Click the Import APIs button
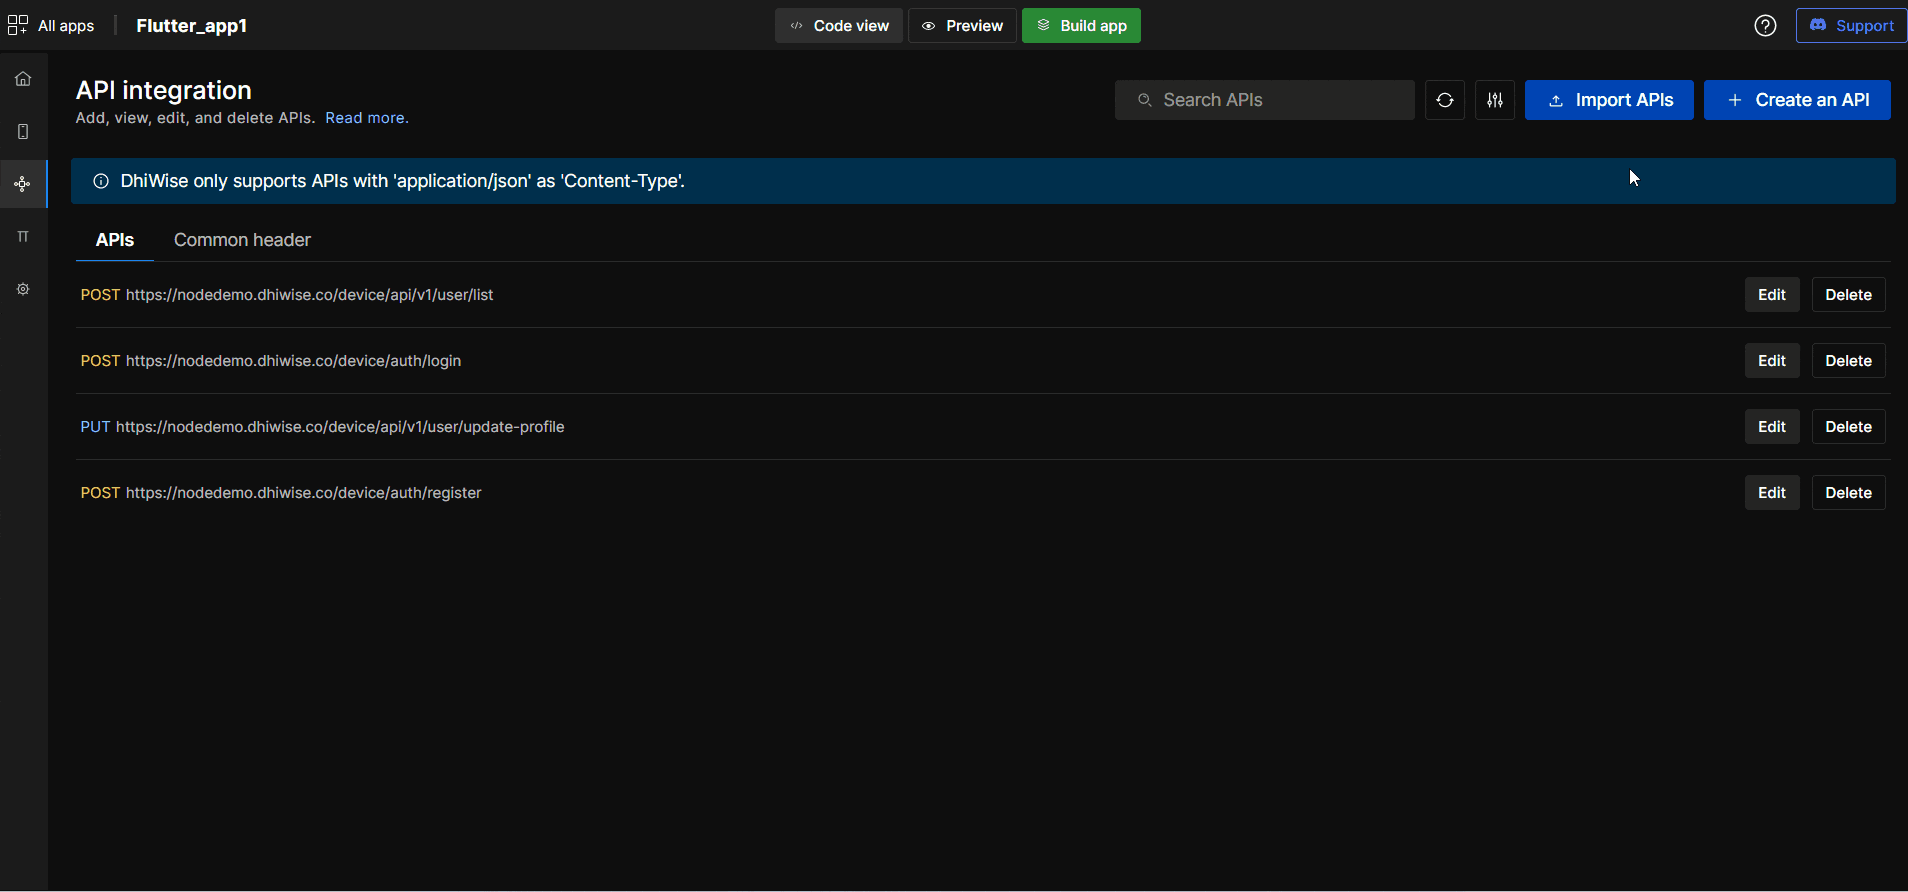 click(1608, 100)
